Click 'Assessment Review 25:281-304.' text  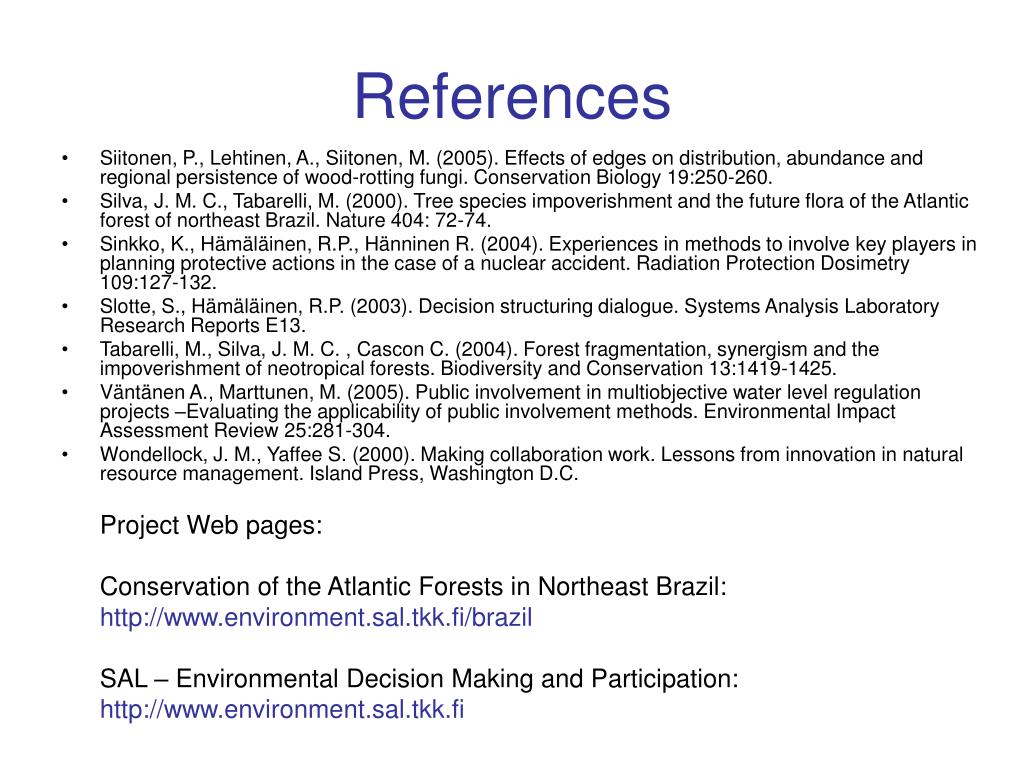click(x=245, y=431)
